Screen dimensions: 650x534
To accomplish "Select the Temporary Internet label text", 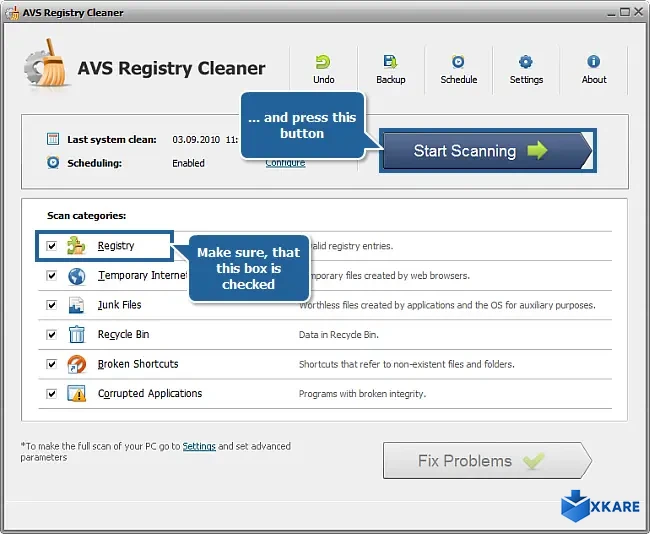I will pyautogui.click(x=142, y=276).
